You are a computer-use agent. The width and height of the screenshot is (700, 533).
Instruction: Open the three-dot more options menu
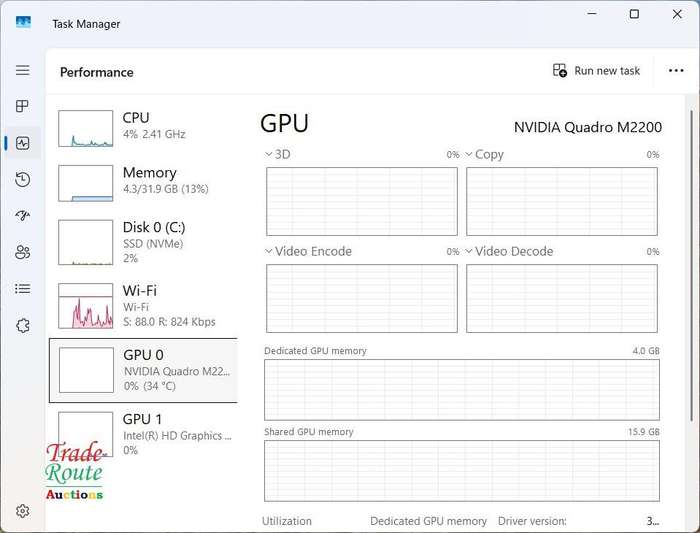[x=676, y=71]
